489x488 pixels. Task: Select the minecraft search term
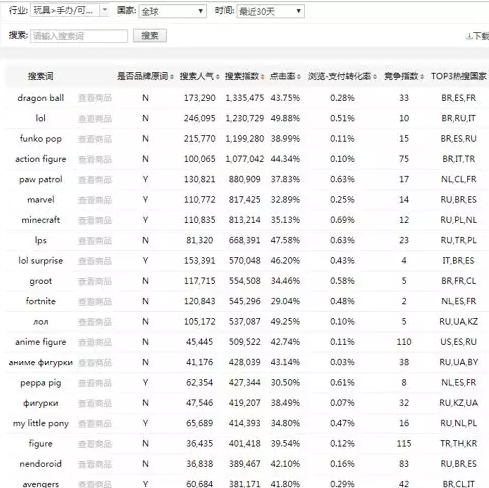(41, 220)
